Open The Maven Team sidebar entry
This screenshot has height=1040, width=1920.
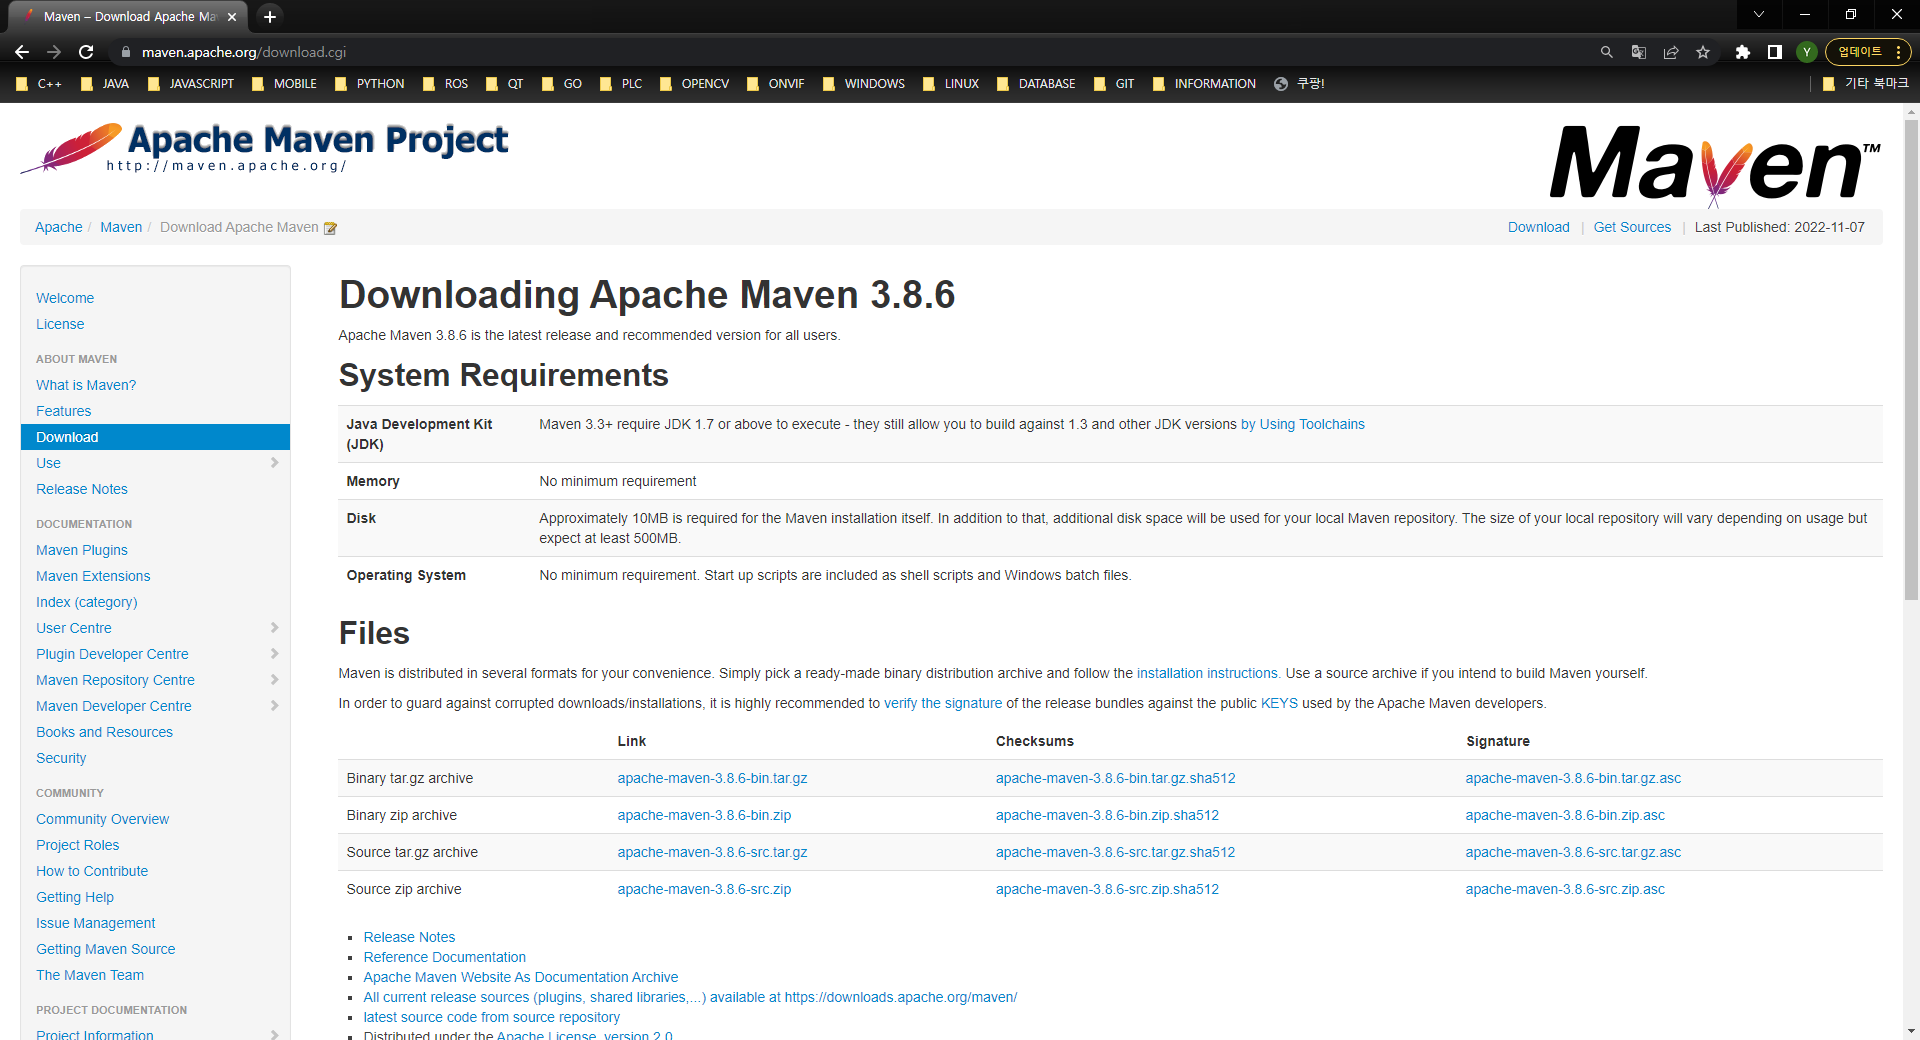90,975
